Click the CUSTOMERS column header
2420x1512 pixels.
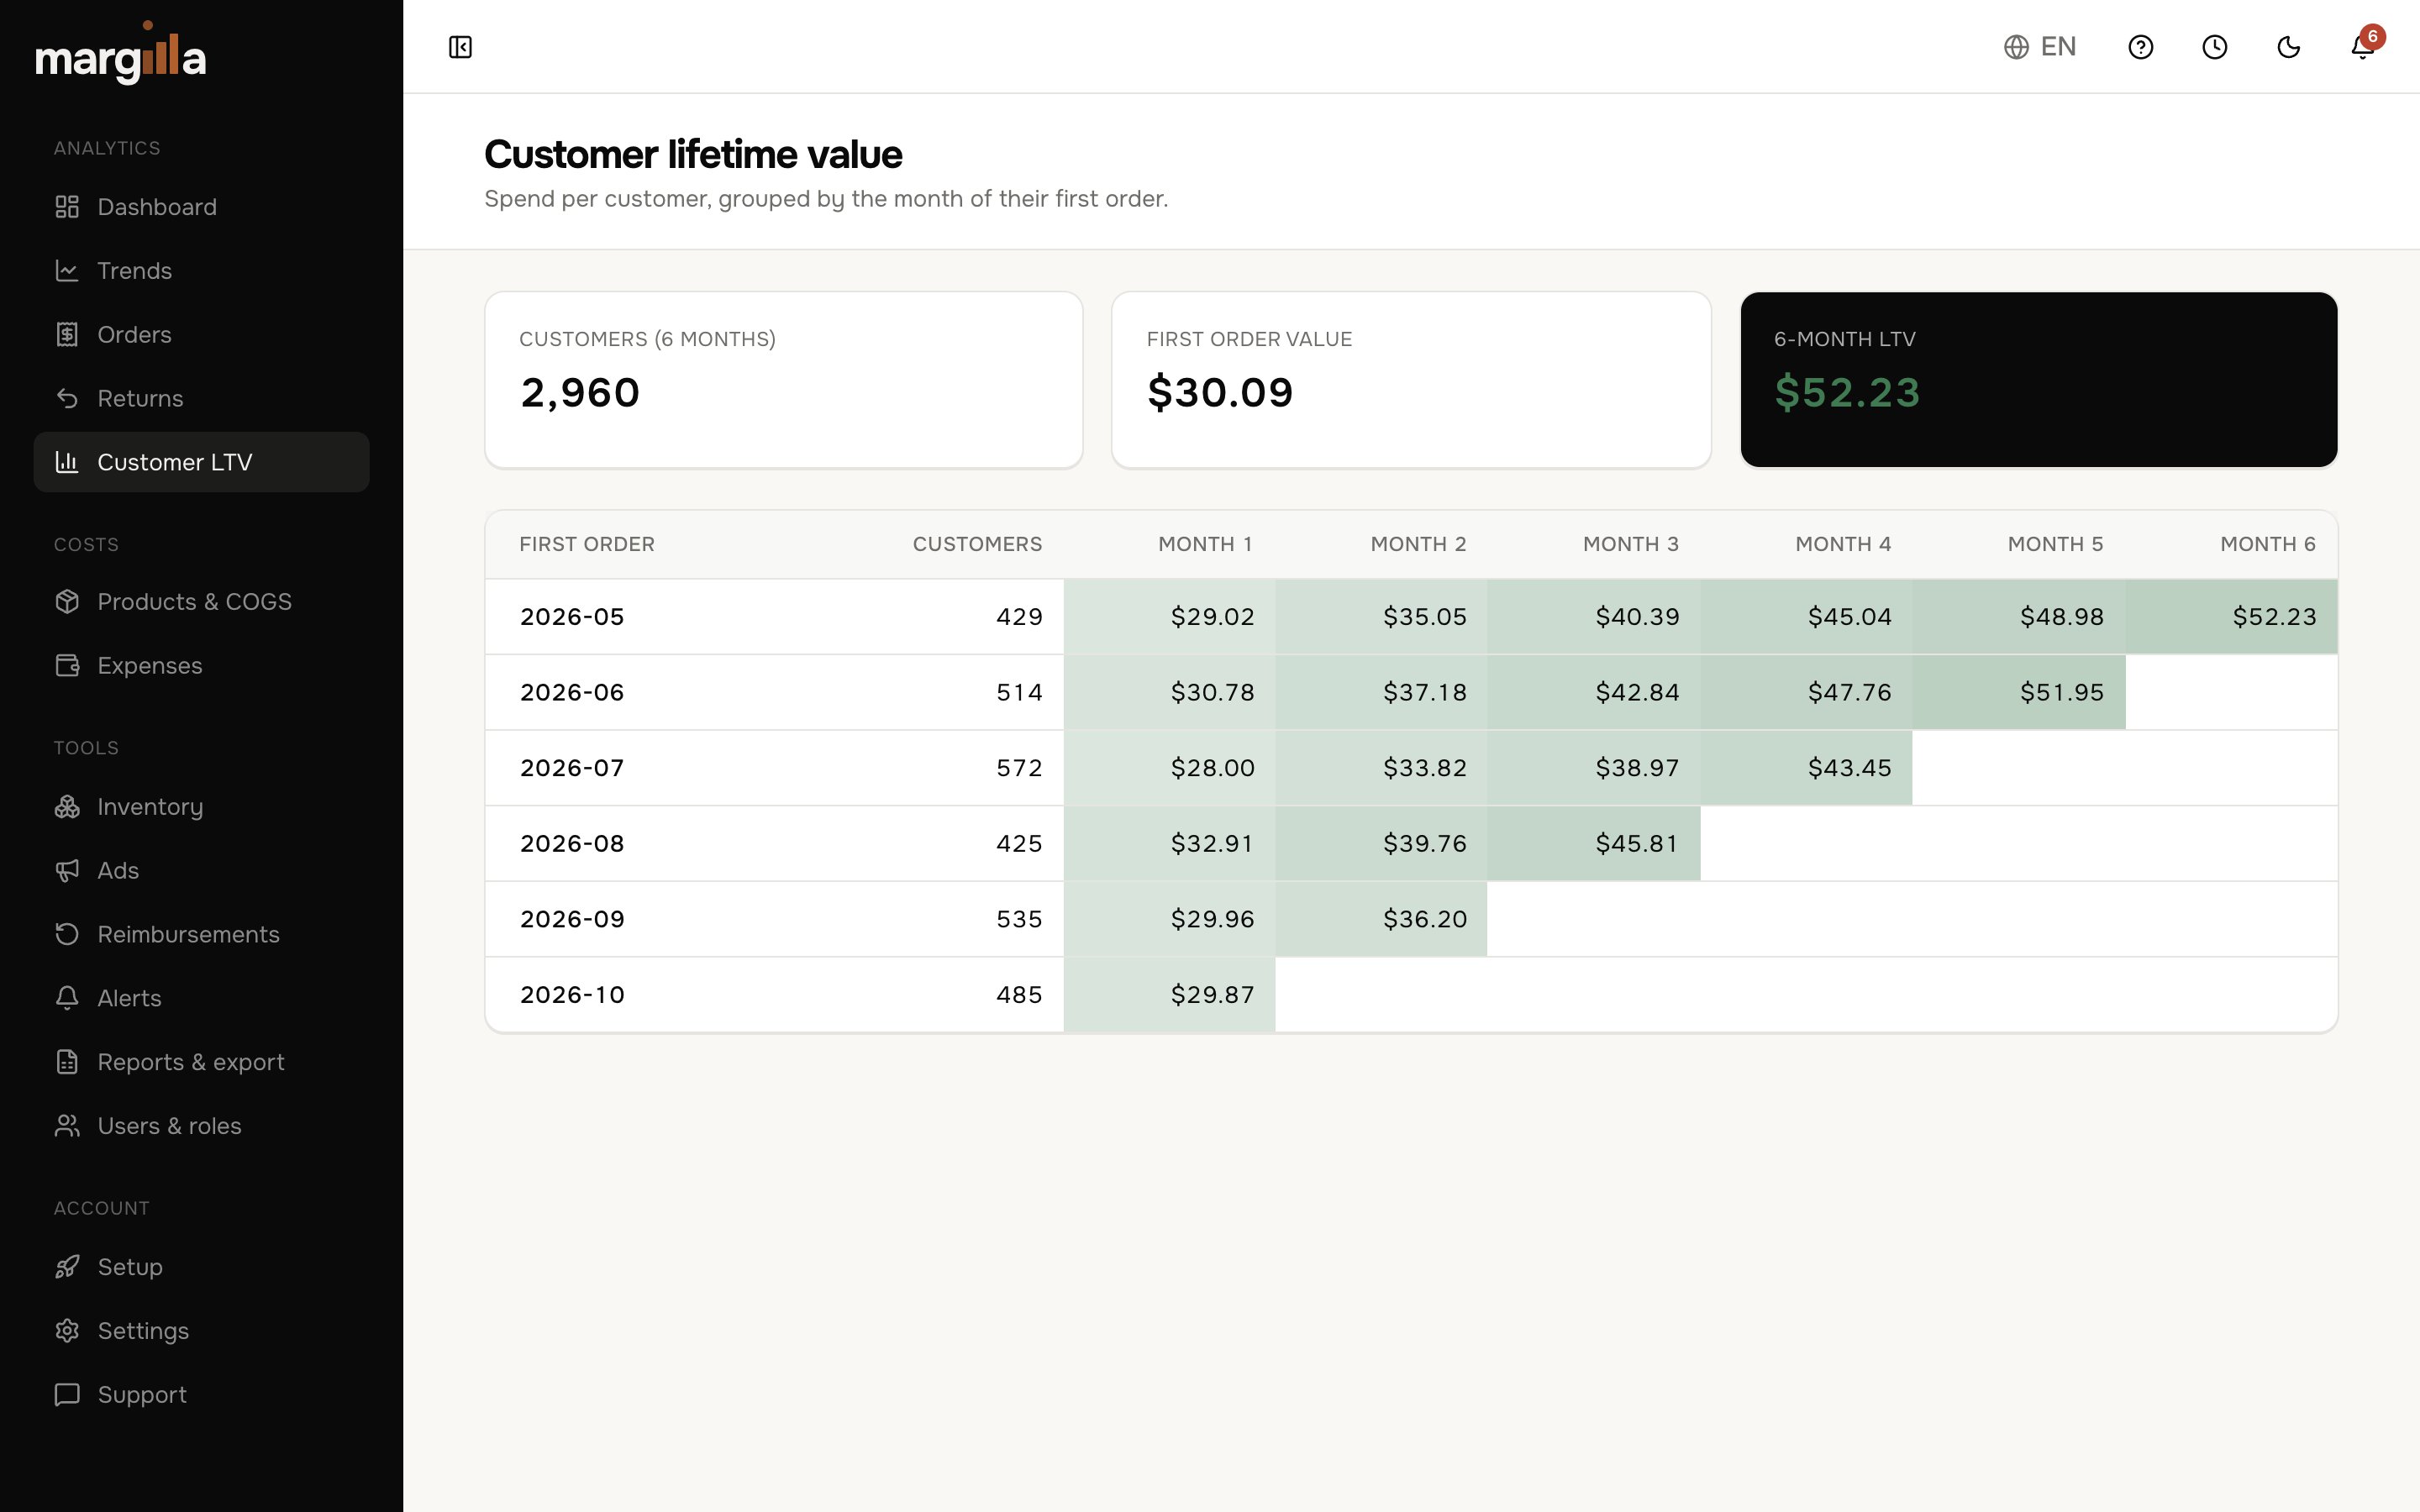[977, 545]
